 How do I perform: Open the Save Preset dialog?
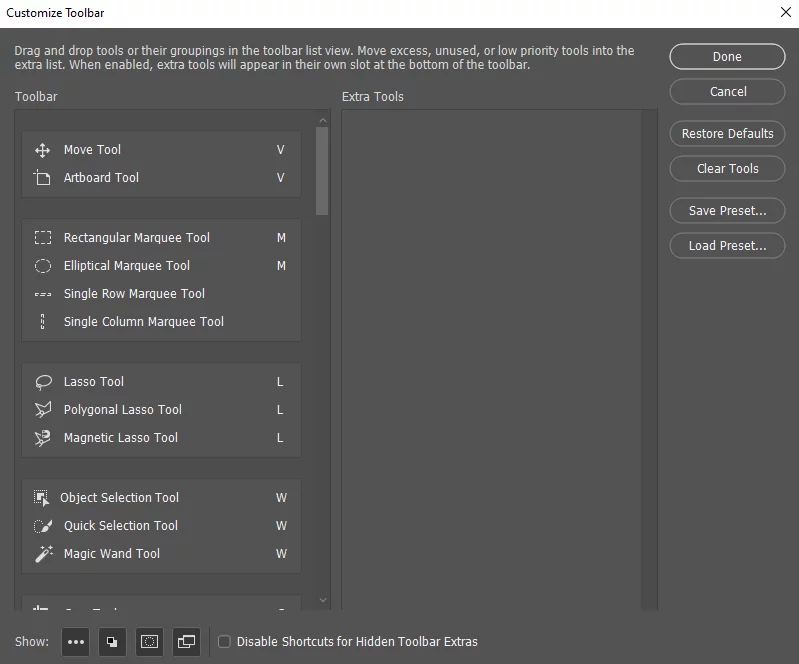[727, 210]
